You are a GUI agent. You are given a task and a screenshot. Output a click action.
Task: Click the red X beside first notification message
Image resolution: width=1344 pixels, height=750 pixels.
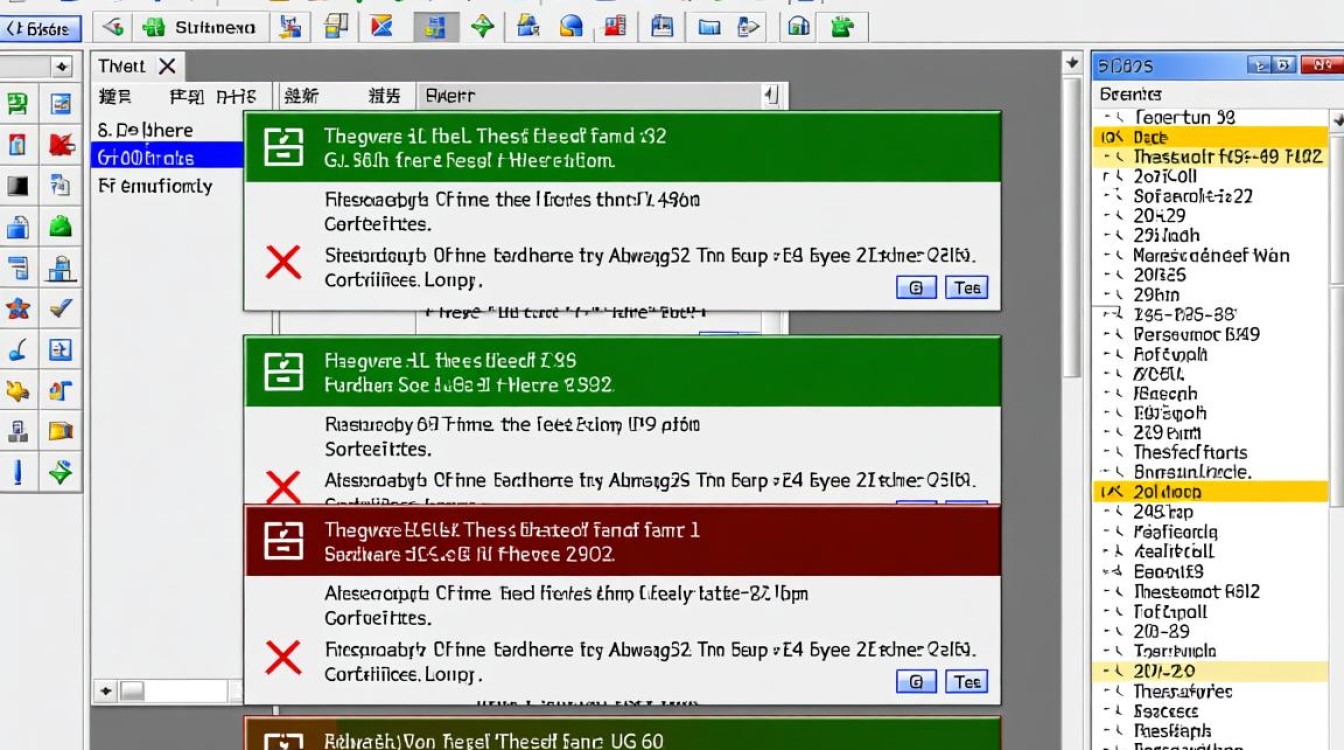(283, 263)
